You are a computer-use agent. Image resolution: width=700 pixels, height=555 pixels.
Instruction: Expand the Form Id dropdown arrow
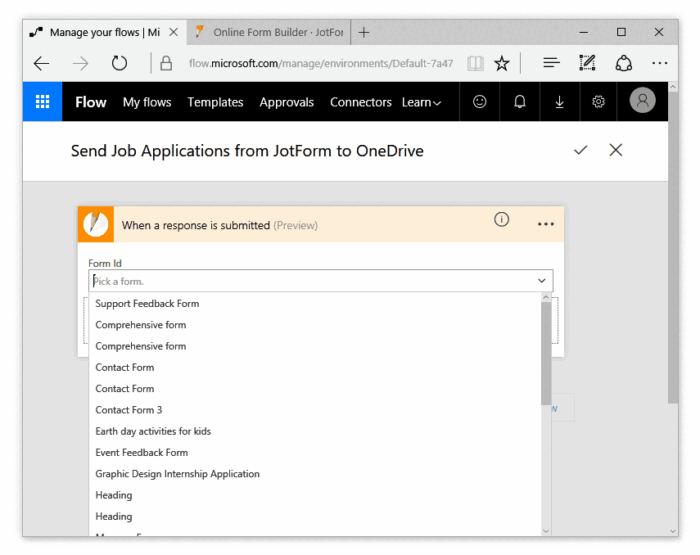click(x=542, y=282)
